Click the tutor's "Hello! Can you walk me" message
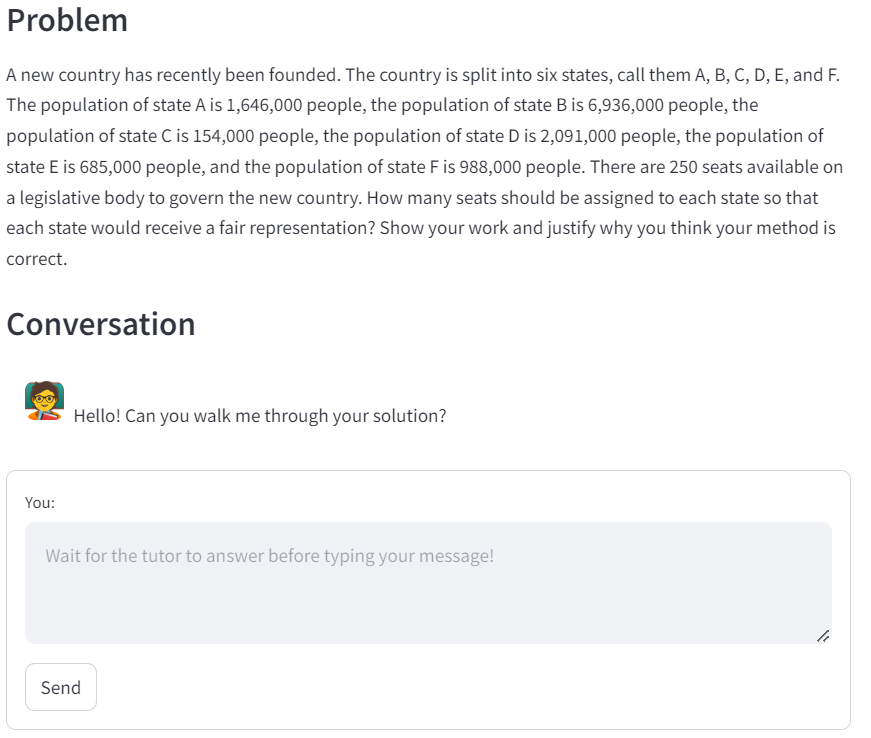Screen dimensions: 871x738 [260, 416]
